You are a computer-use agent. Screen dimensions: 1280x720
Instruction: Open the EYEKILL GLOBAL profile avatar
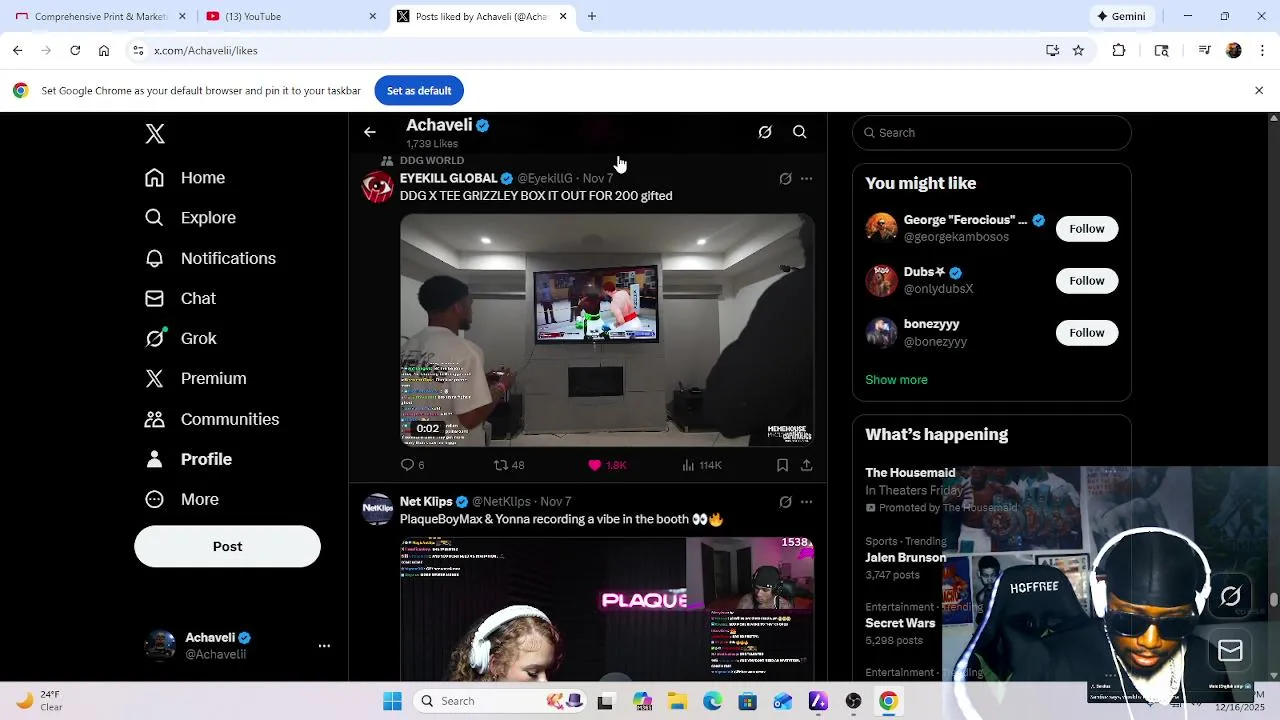[x=378, y=187]
